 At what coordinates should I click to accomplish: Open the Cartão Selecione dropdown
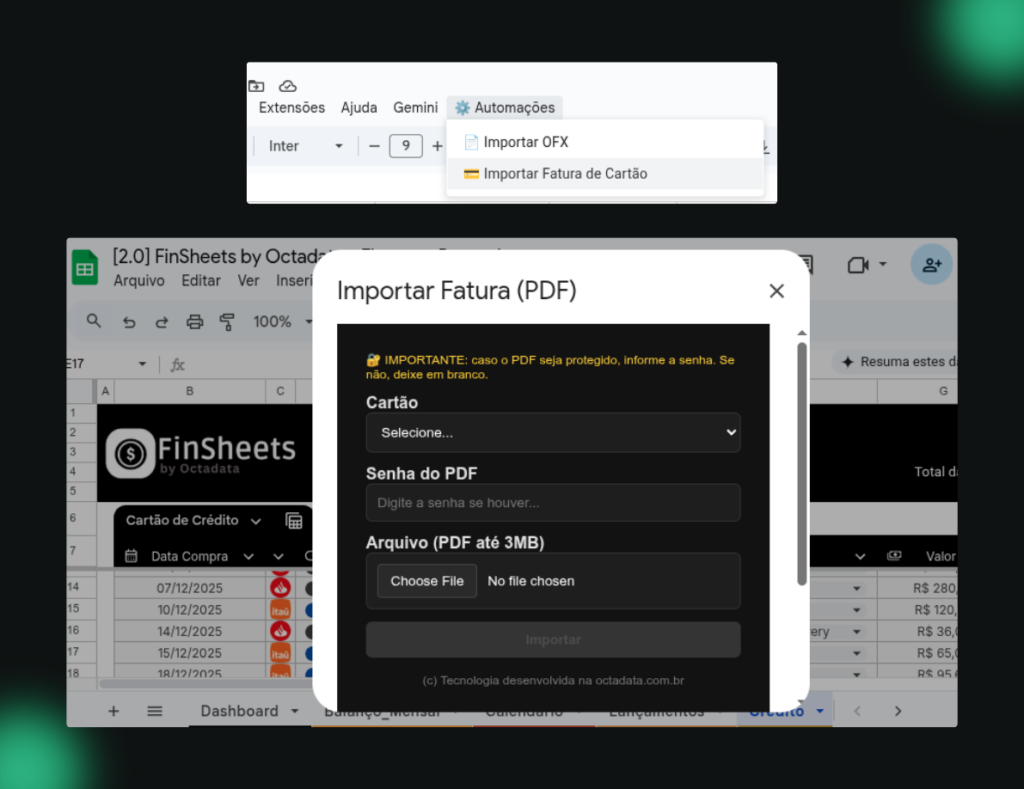553,432
